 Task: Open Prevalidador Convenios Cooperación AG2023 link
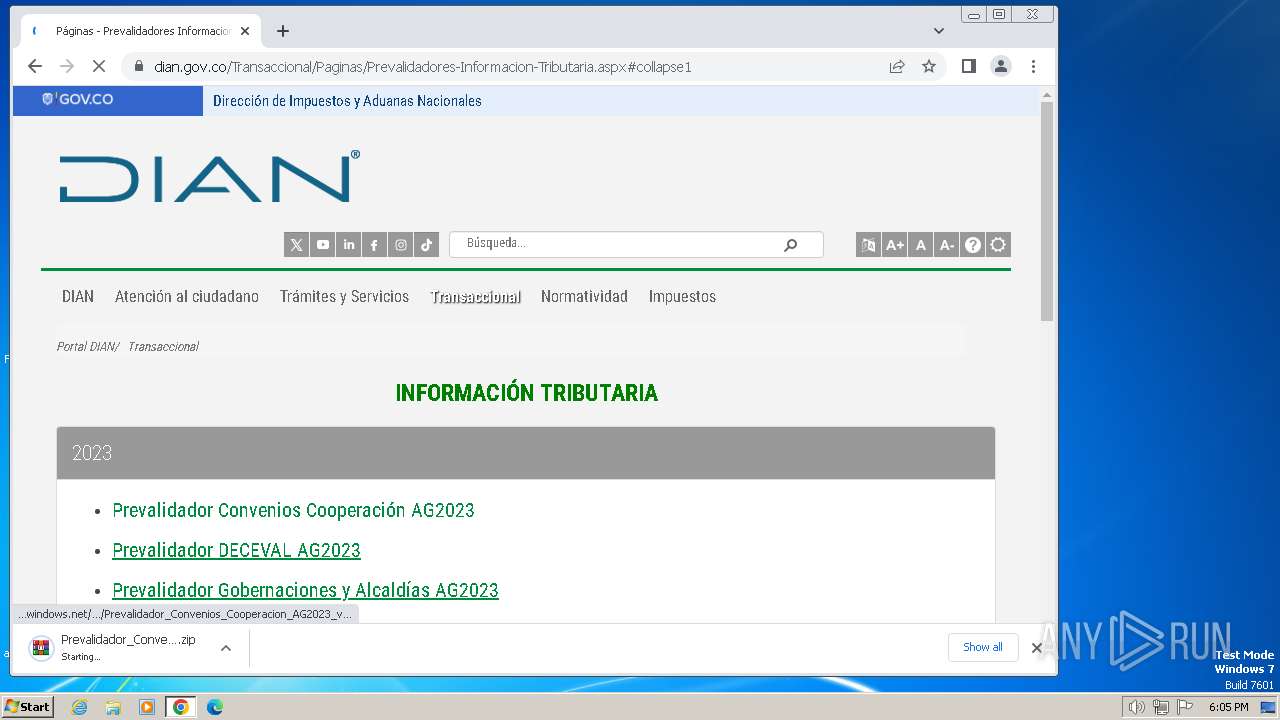pyautogui.click(x=293, y=510)
